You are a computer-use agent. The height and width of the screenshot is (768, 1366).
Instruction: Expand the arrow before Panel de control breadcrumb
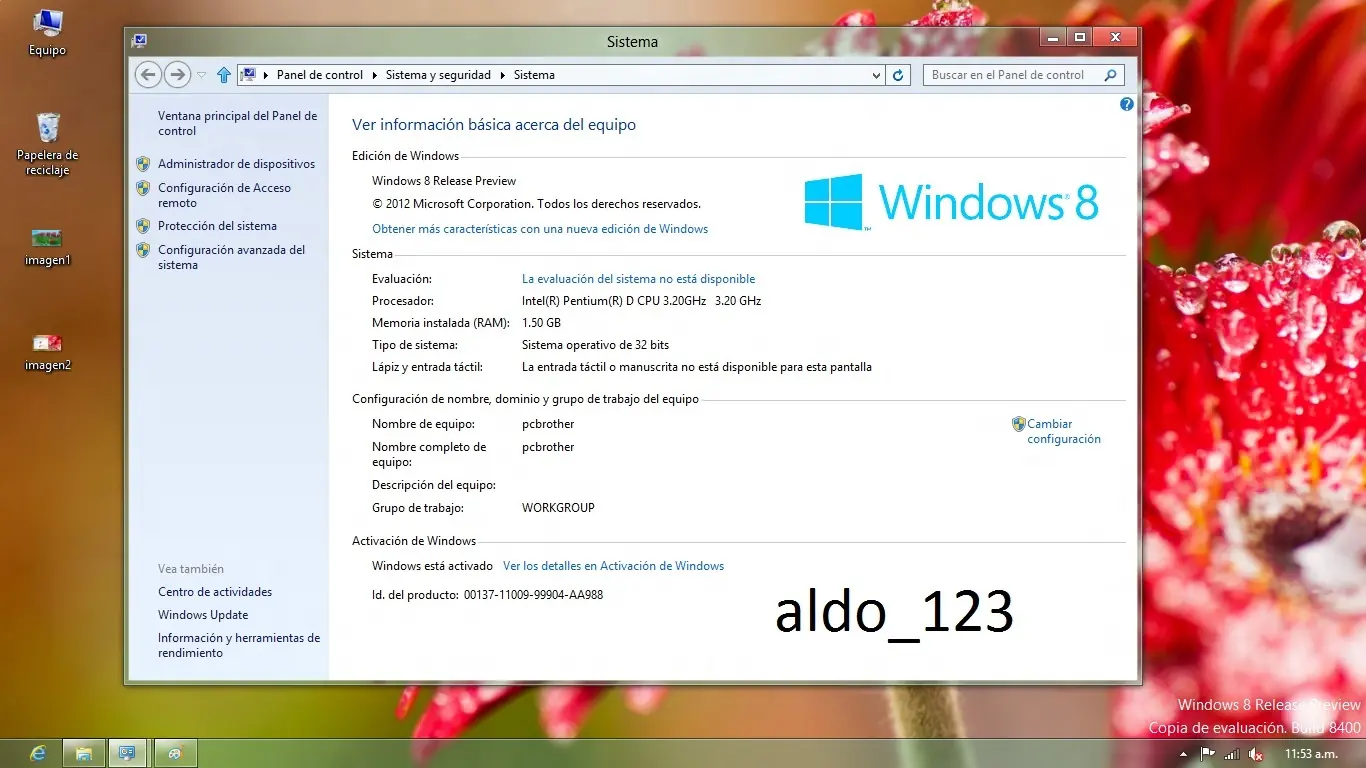click(x=266, y=75)
